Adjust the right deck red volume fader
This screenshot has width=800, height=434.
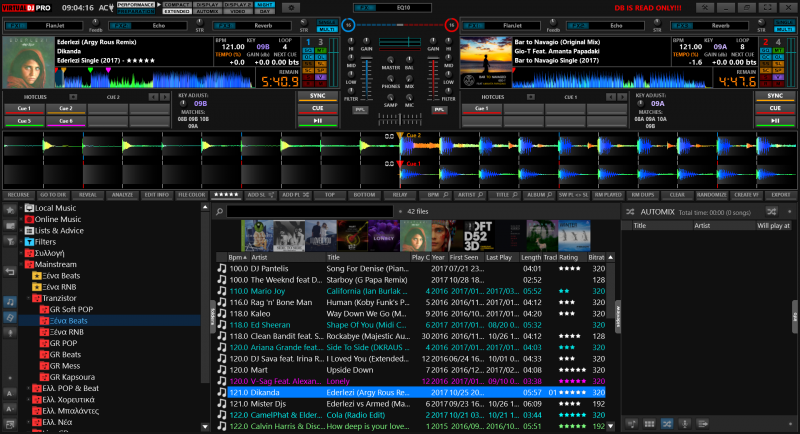point(433,79)
